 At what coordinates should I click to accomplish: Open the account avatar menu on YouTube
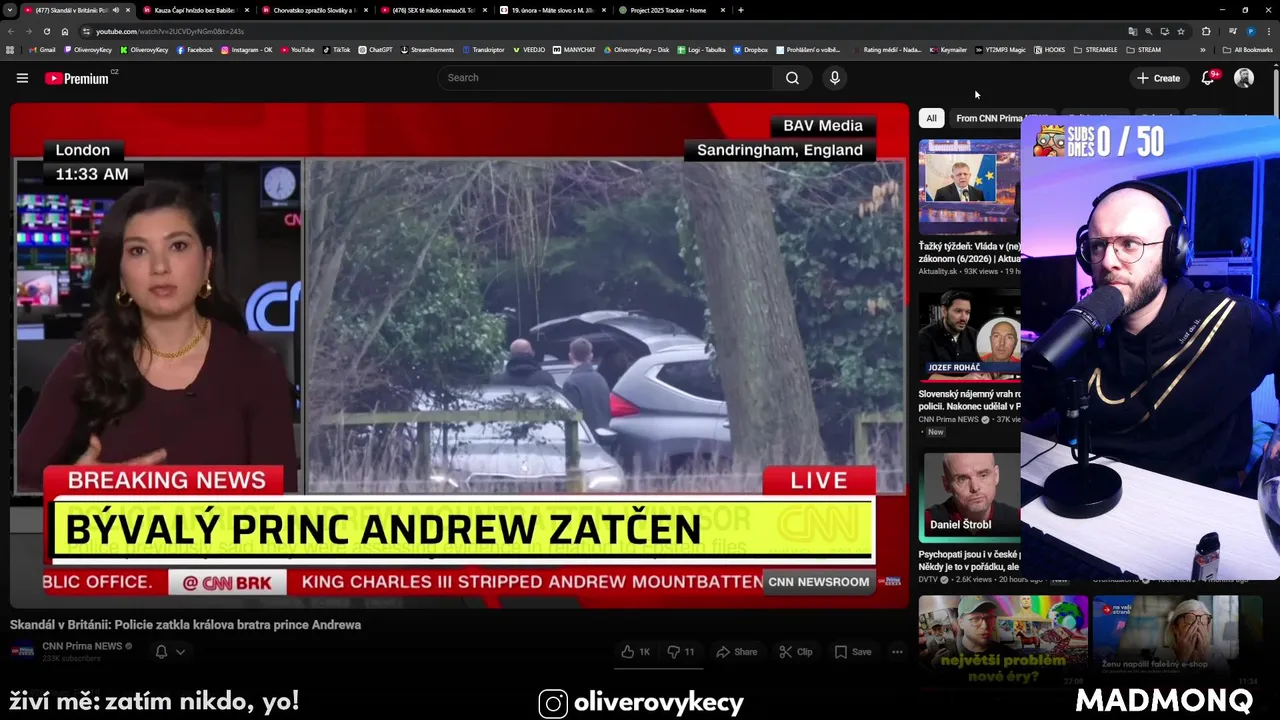[x=1244, y=78]
